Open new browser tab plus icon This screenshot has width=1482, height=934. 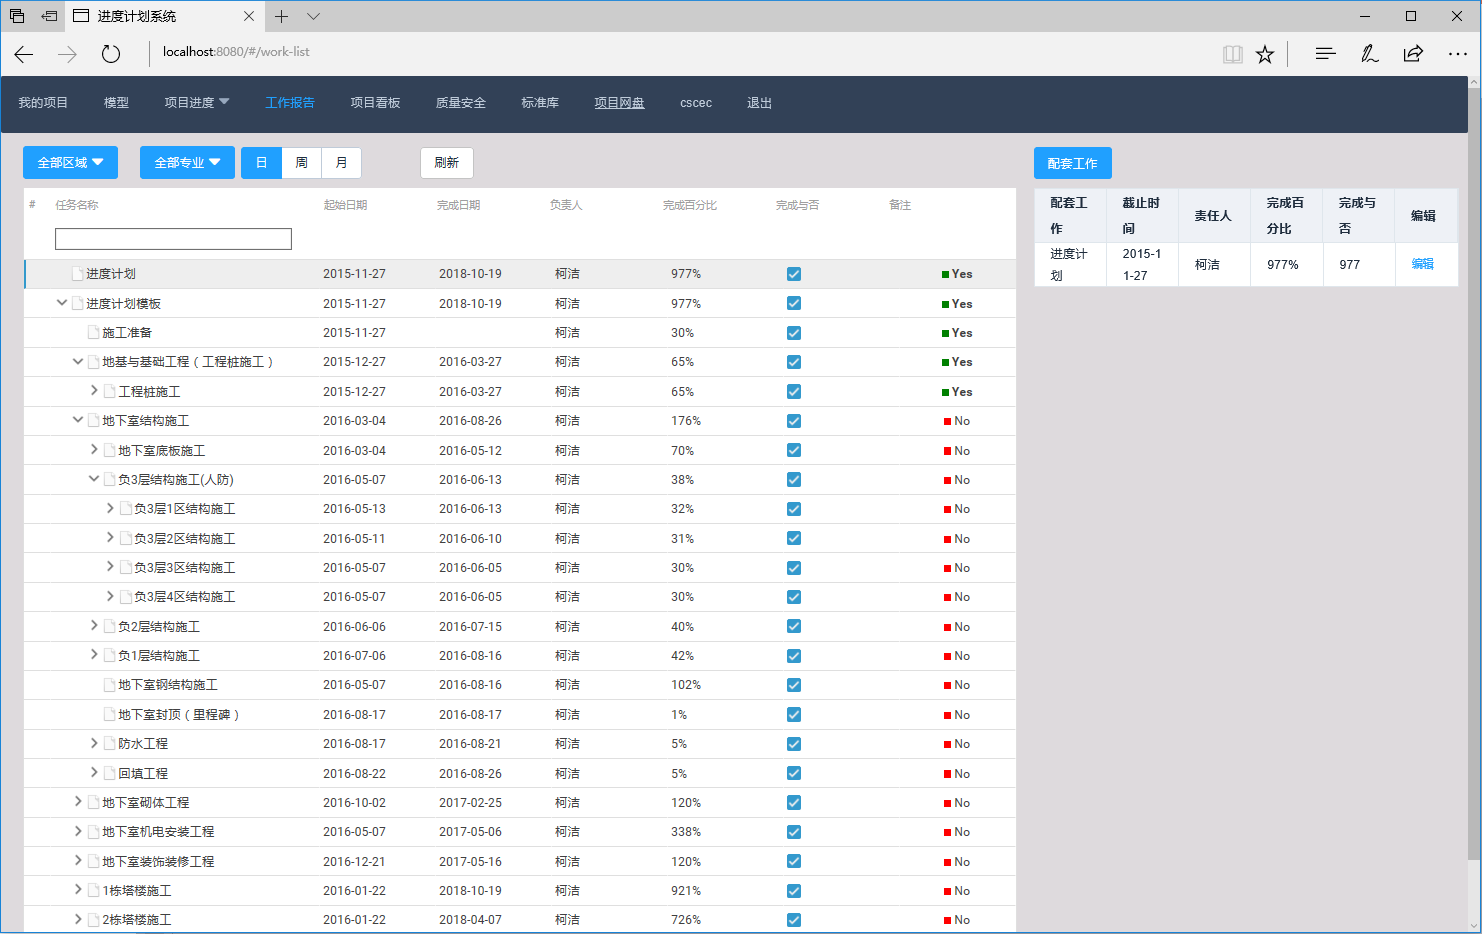tap(282, 16)
